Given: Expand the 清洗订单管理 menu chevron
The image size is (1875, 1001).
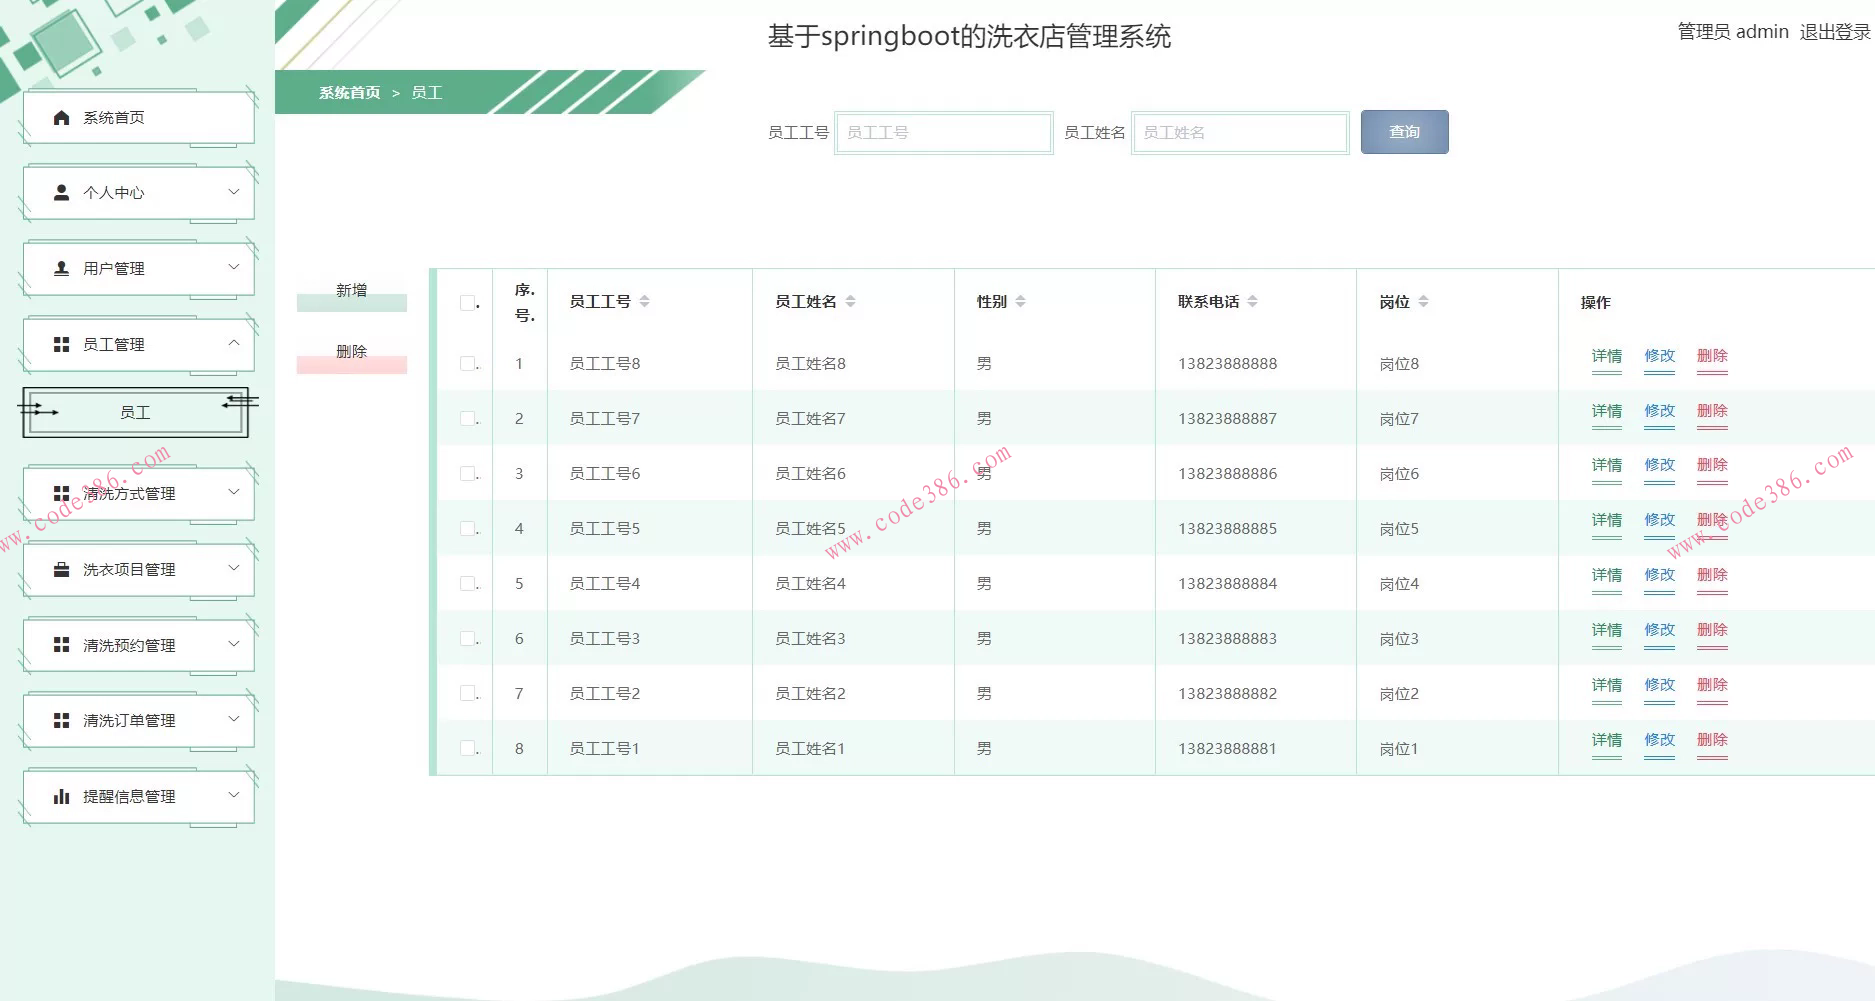Looking at the screenshot, I should [234, 719].
